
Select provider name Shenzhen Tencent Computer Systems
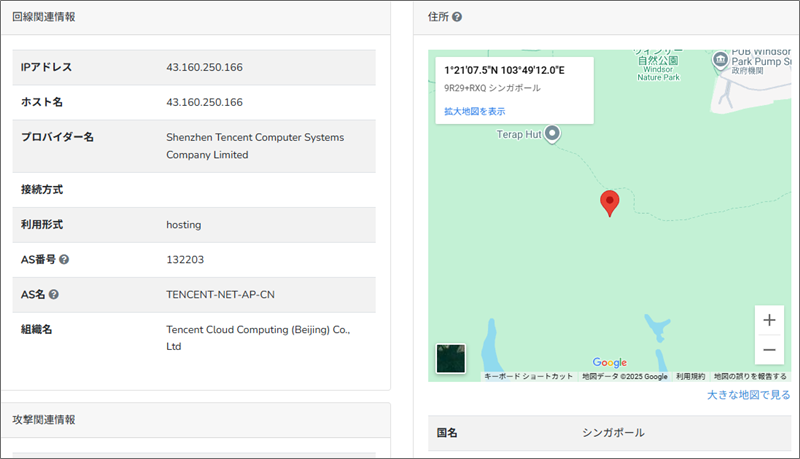[x=255, y=146]
